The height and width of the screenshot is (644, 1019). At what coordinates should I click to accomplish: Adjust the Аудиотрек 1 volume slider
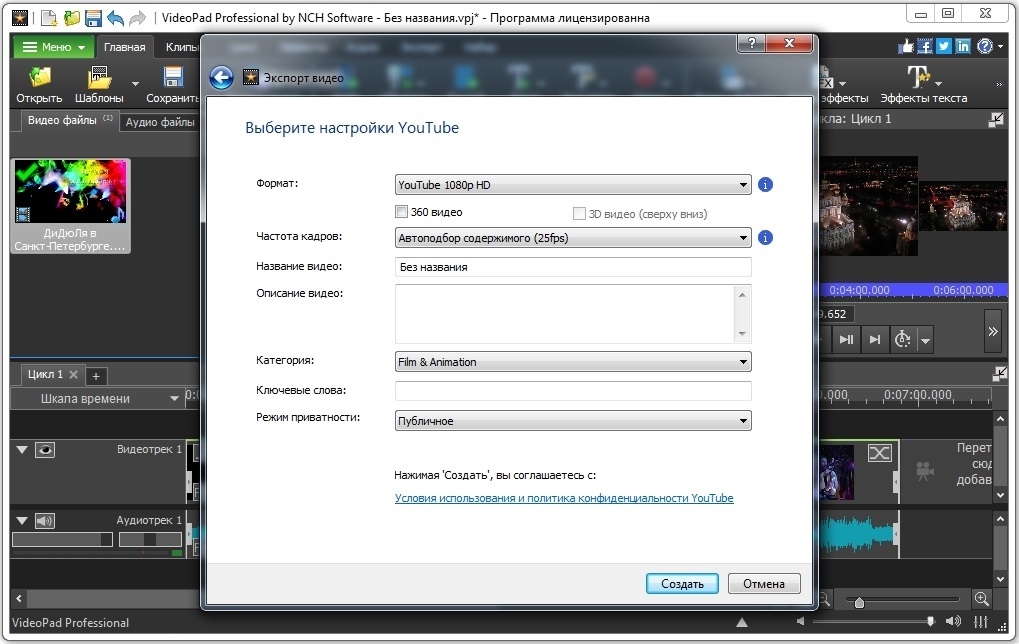(x=62, y=539)
